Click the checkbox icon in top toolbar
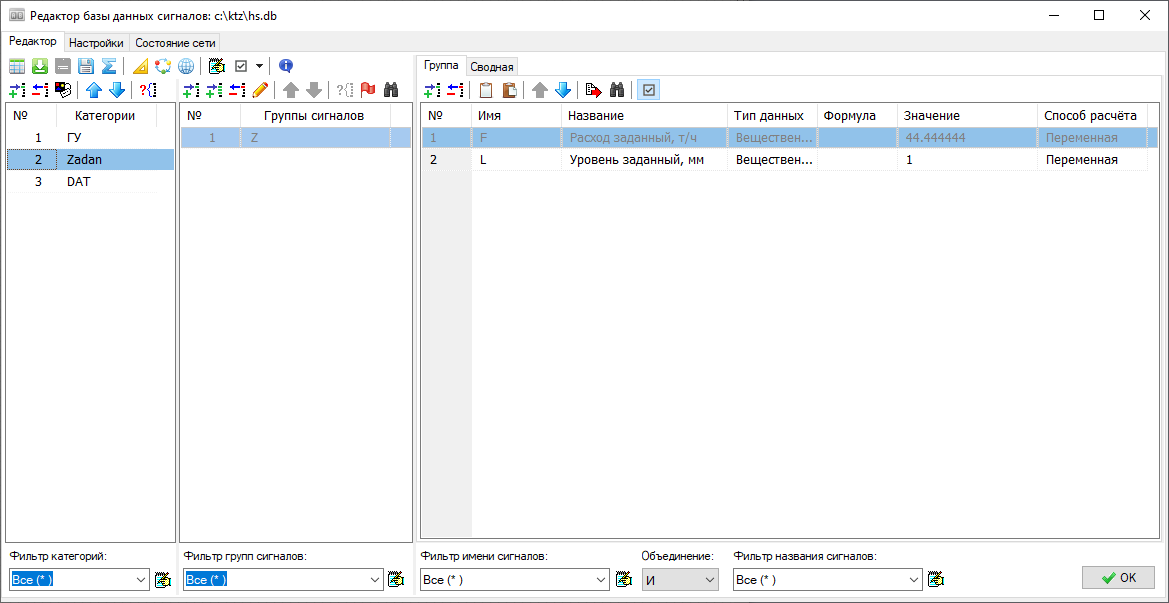This screenshot has width=1169, height=603. click(x=241, y=66)
